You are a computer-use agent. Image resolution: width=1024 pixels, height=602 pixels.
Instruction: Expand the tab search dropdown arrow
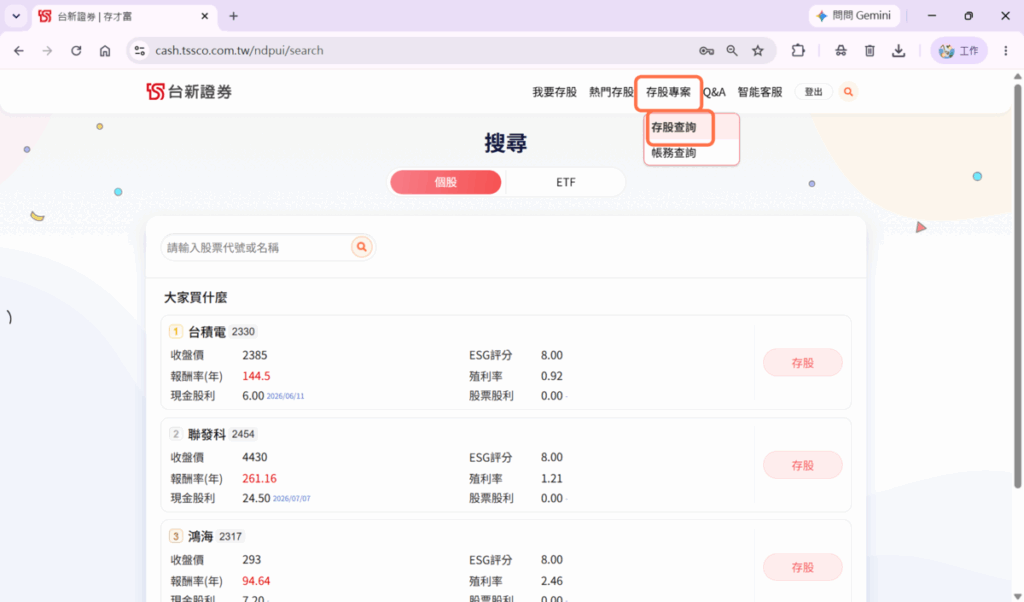click(16, 16)
